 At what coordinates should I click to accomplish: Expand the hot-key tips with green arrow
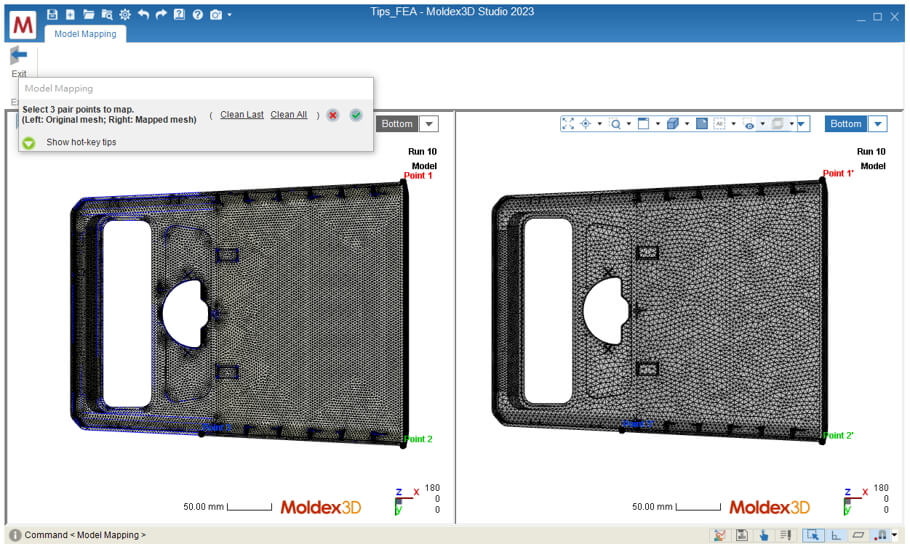tap(28, 142)
